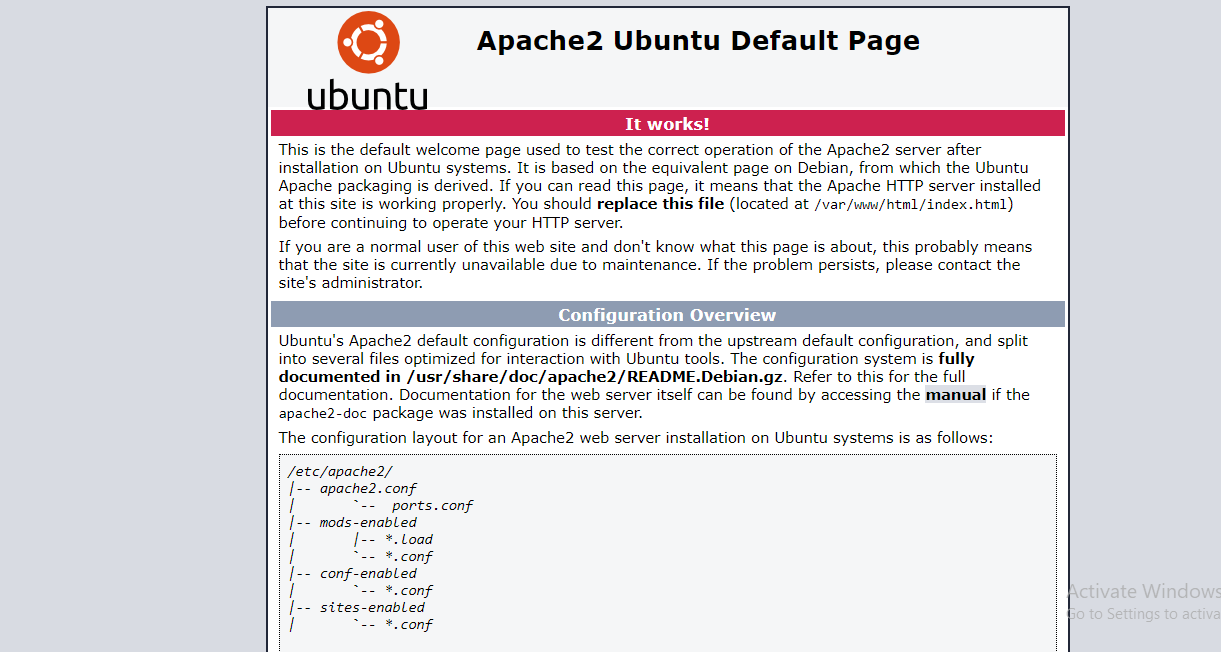1221x652 pixels.
Task: Click the Ubuntu logo image
Action: click(x=368, y=61)
